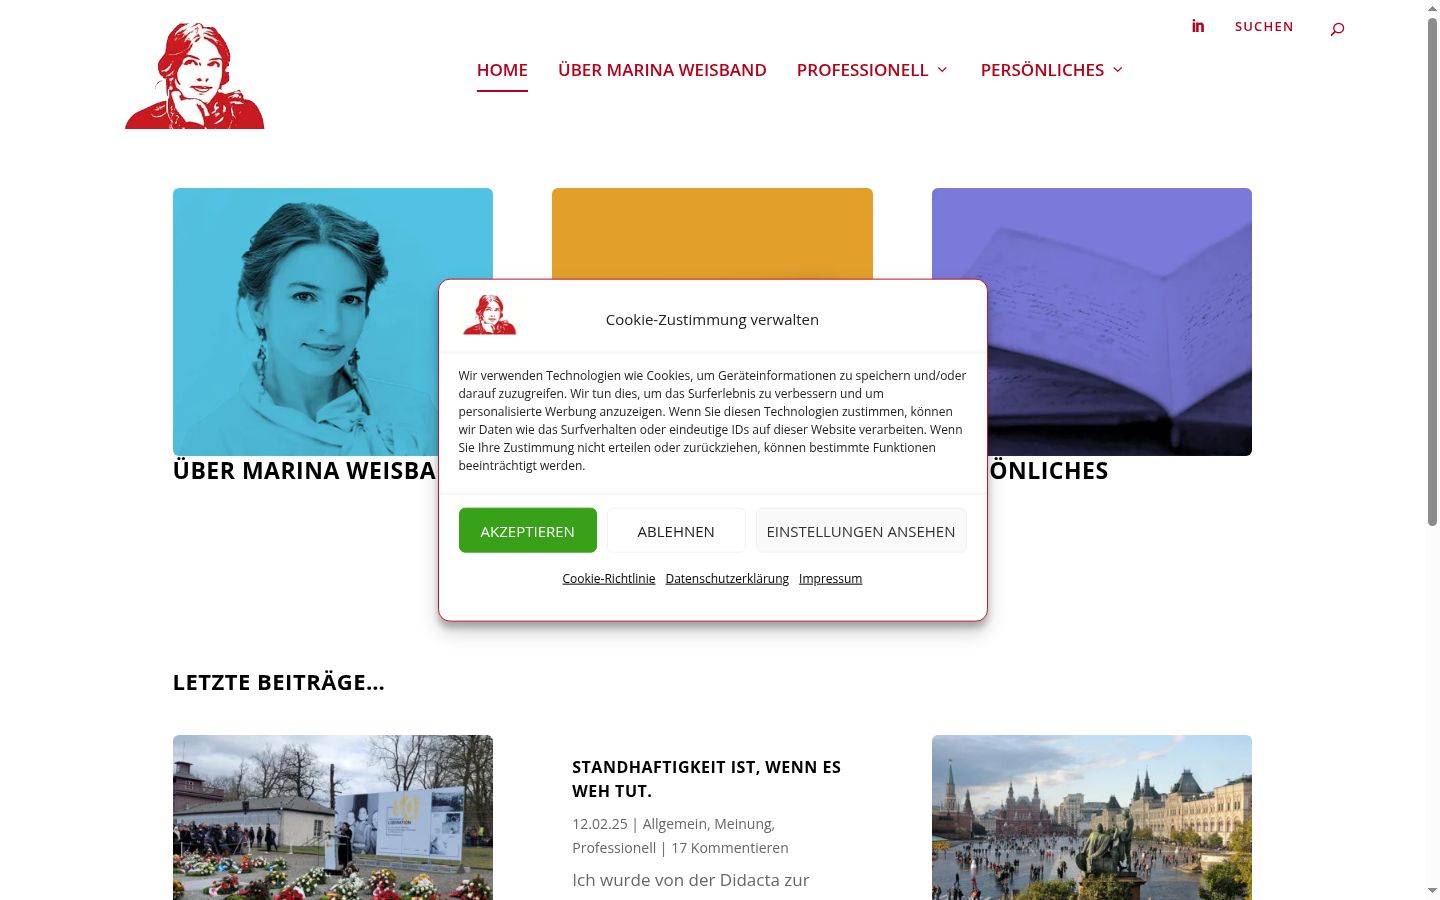This screenshot has height=900, width=1440.
Task: Open the Professionell menu item
Action: 862,70
